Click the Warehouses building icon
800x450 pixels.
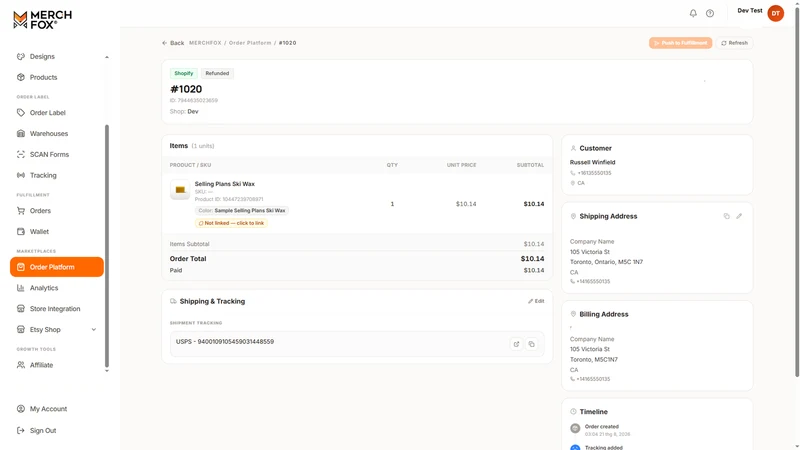(21, 134)
